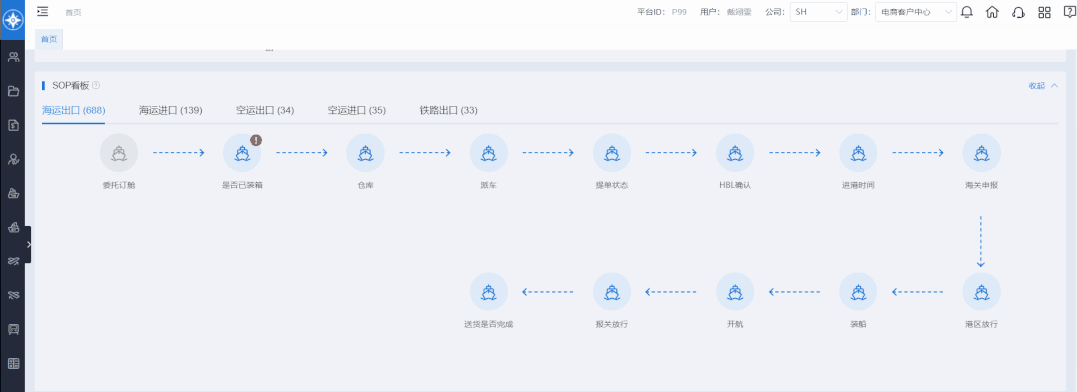This screenshot has height=392, width=1077.
Task: Click the 送货是否完成 step icon
Action: click(488, 292)
